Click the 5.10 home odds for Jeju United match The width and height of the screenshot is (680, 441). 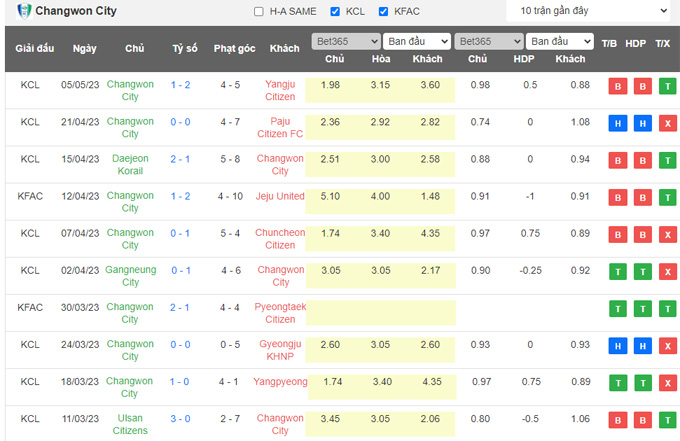click(x=334, y=197)
